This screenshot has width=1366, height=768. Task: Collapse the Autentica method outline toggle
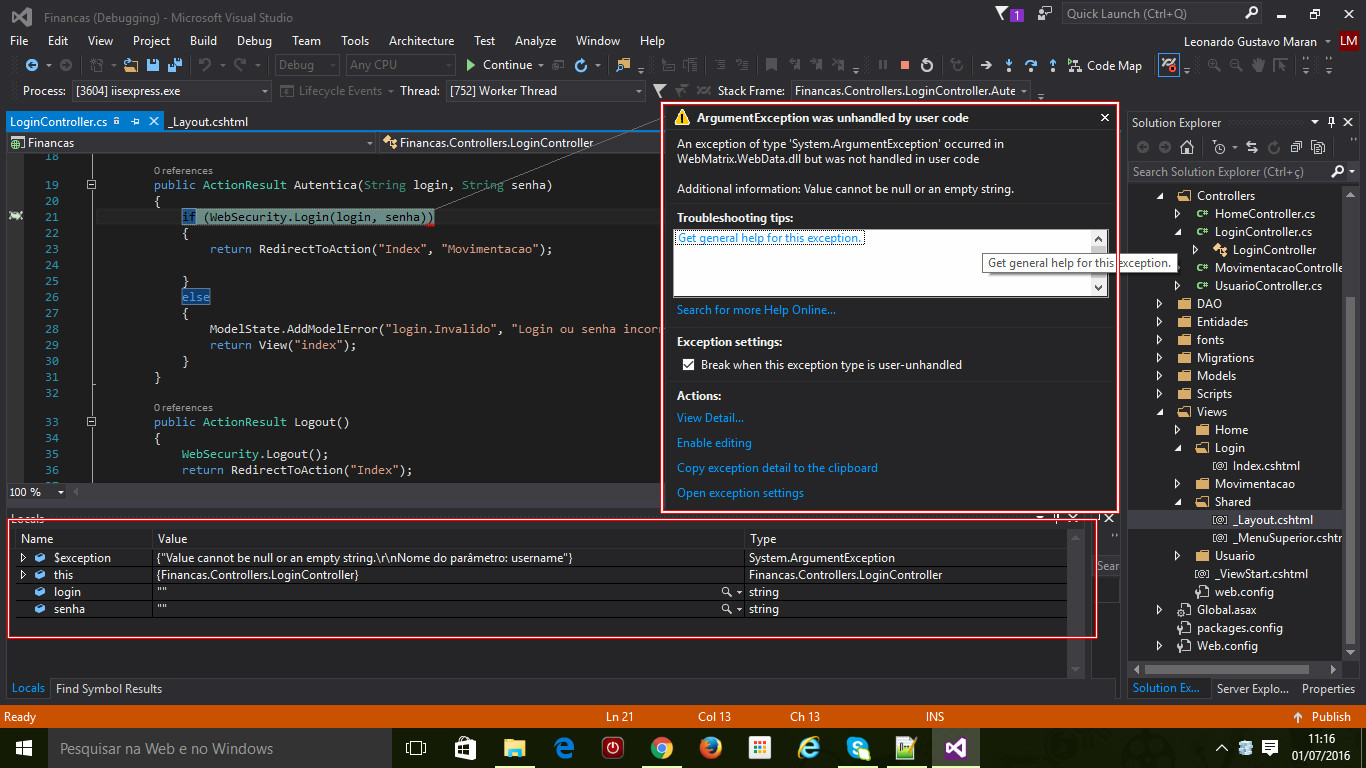pos(91,185)
